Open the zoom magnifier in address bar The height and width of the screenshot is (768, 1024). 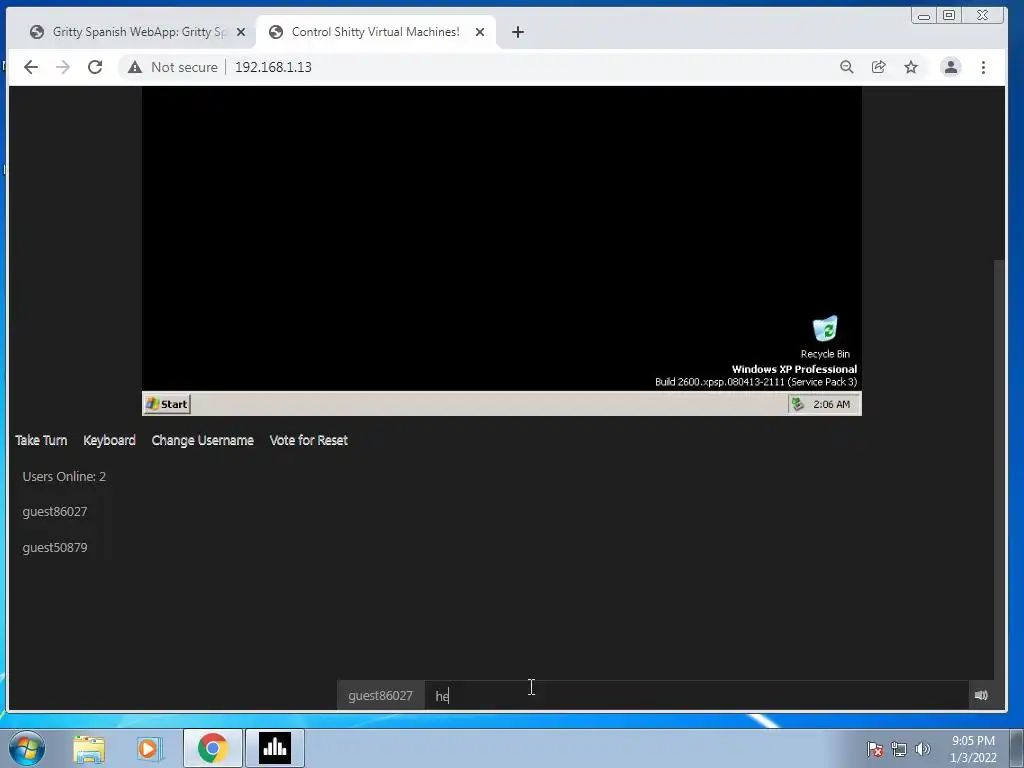tap(846, 67)
